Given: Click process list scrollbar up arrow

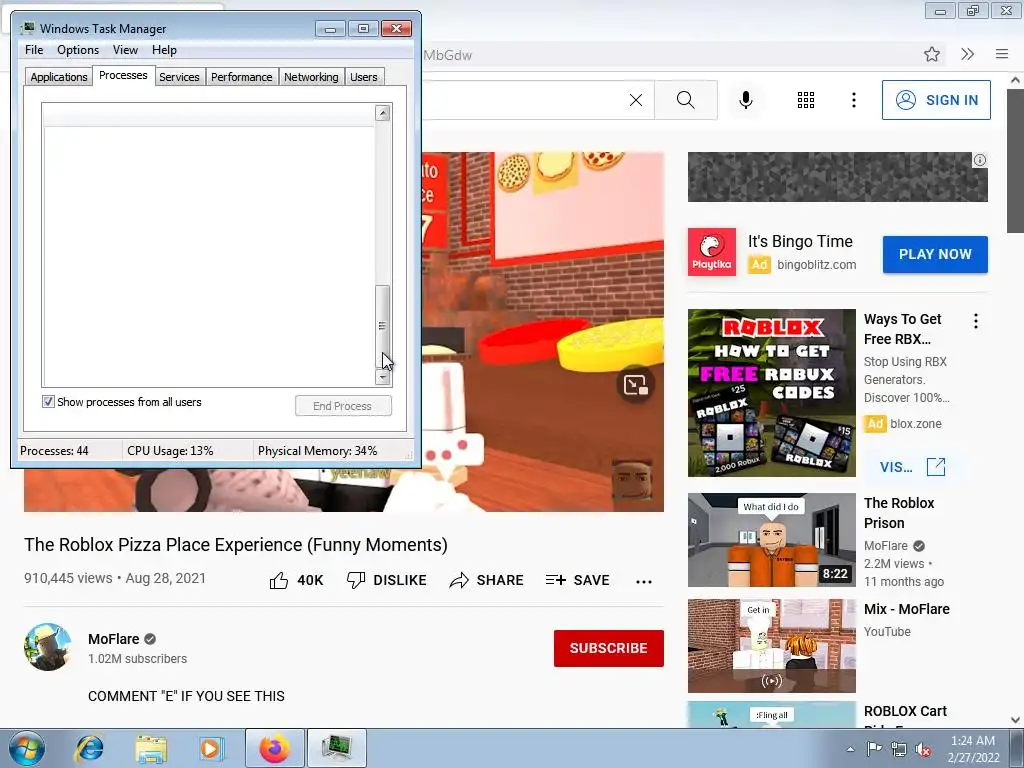Looking at the screenshot, I should click(383, 112).
